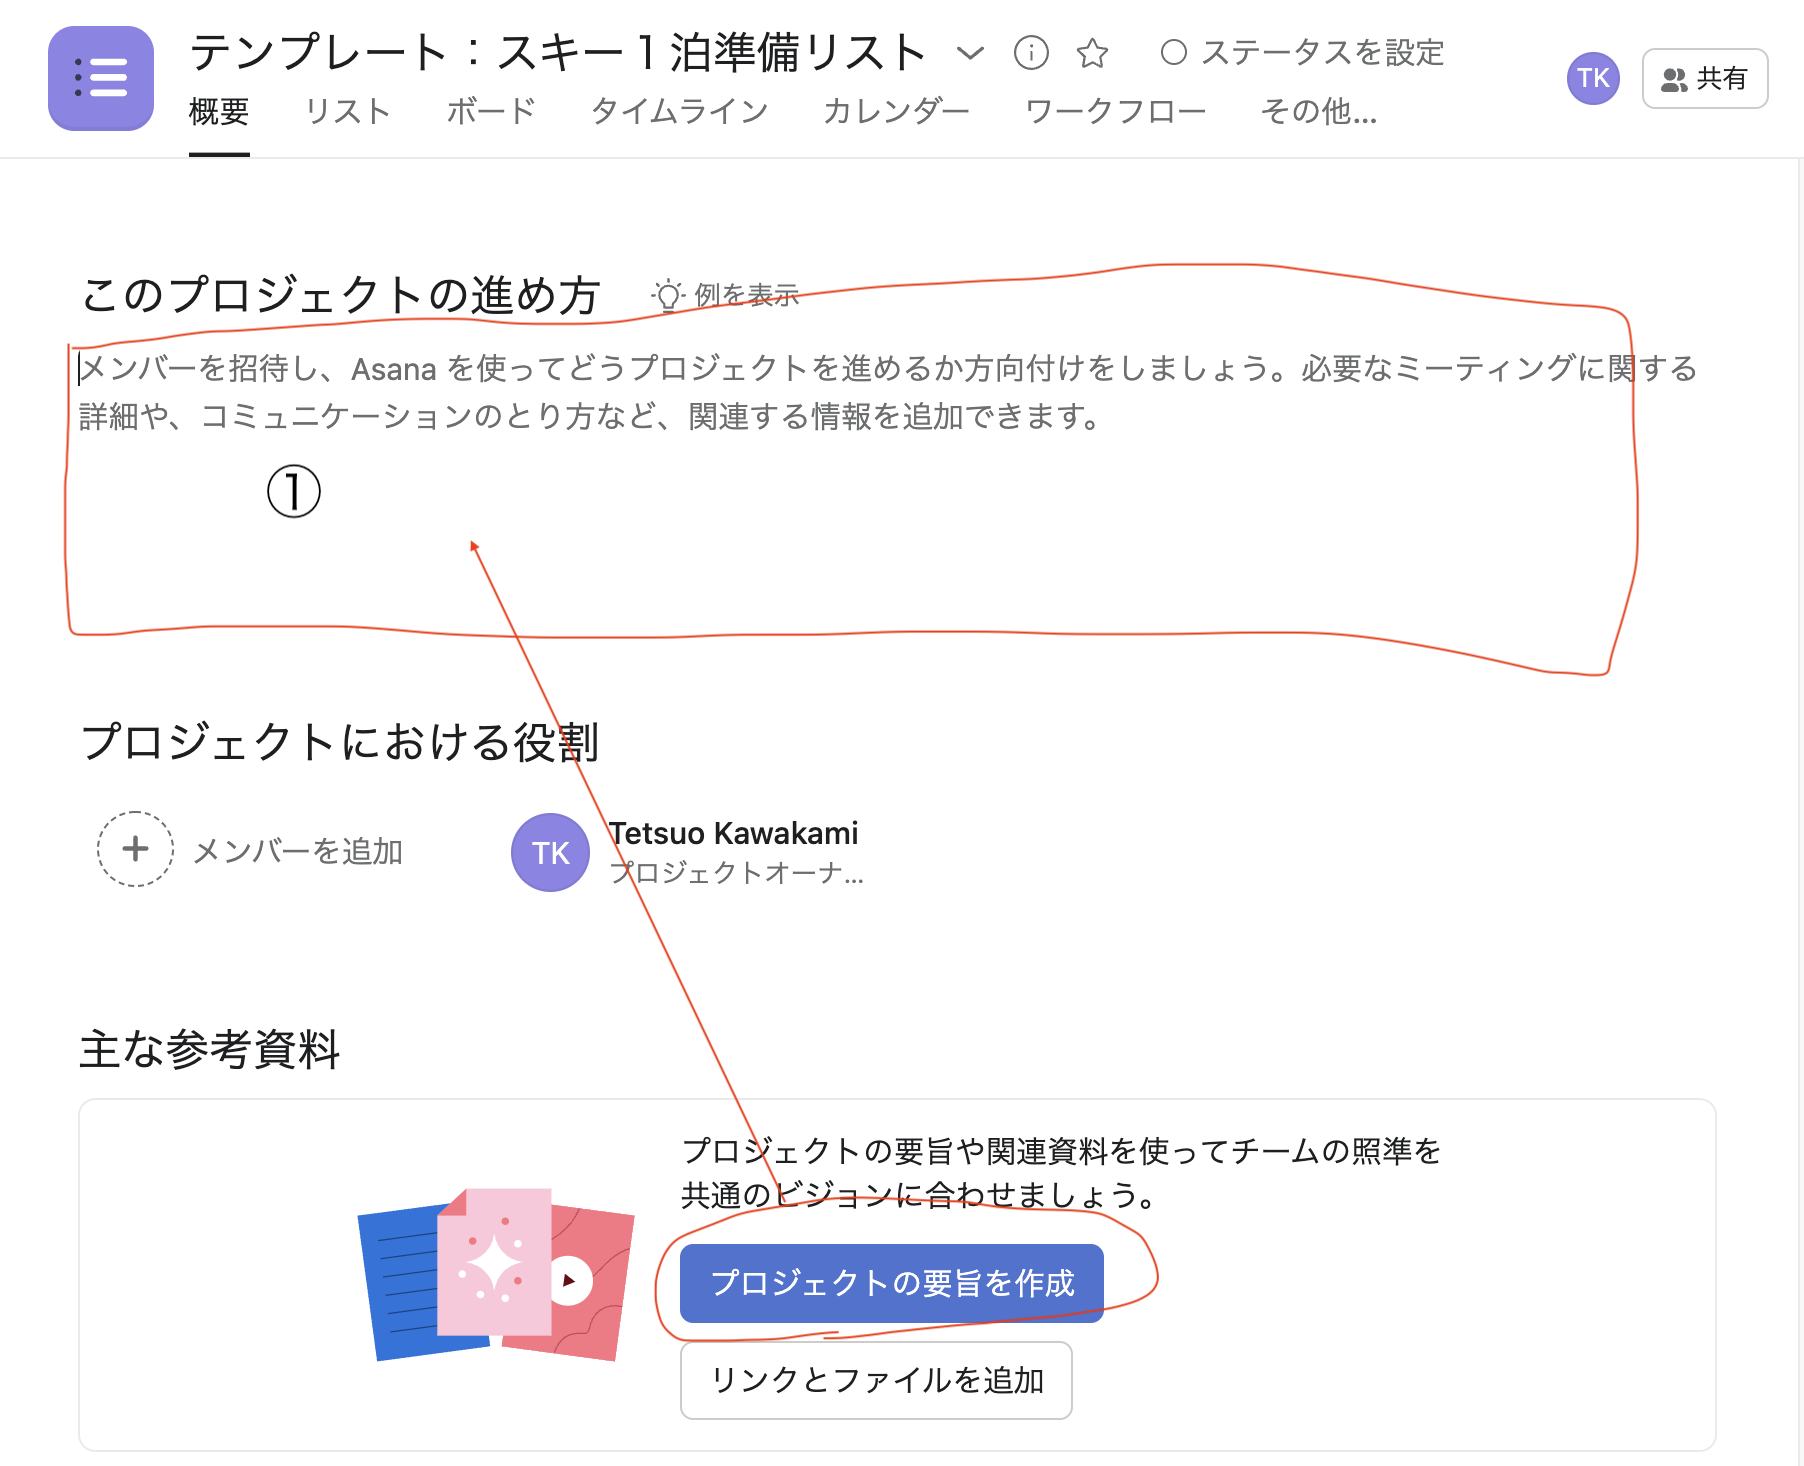Open project details info icon

1031,52
